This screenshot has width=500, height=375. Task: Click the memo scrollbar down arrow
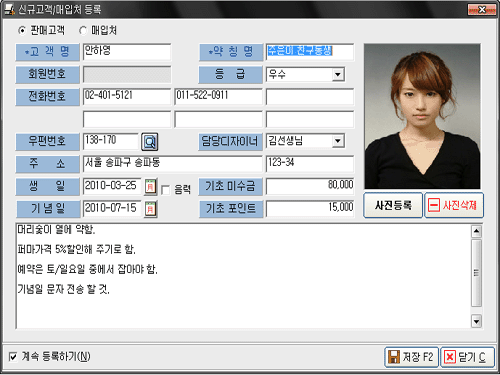476,321
